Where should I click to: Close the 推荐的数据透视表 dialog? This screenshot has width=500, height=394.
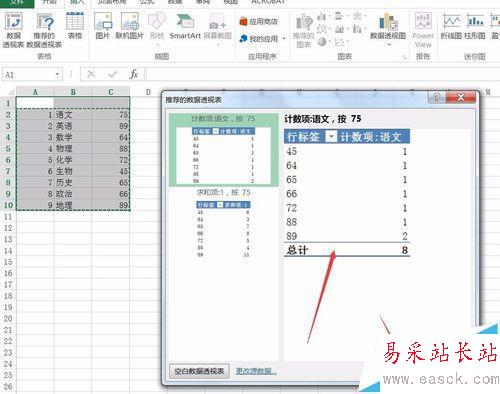(460, 97)
